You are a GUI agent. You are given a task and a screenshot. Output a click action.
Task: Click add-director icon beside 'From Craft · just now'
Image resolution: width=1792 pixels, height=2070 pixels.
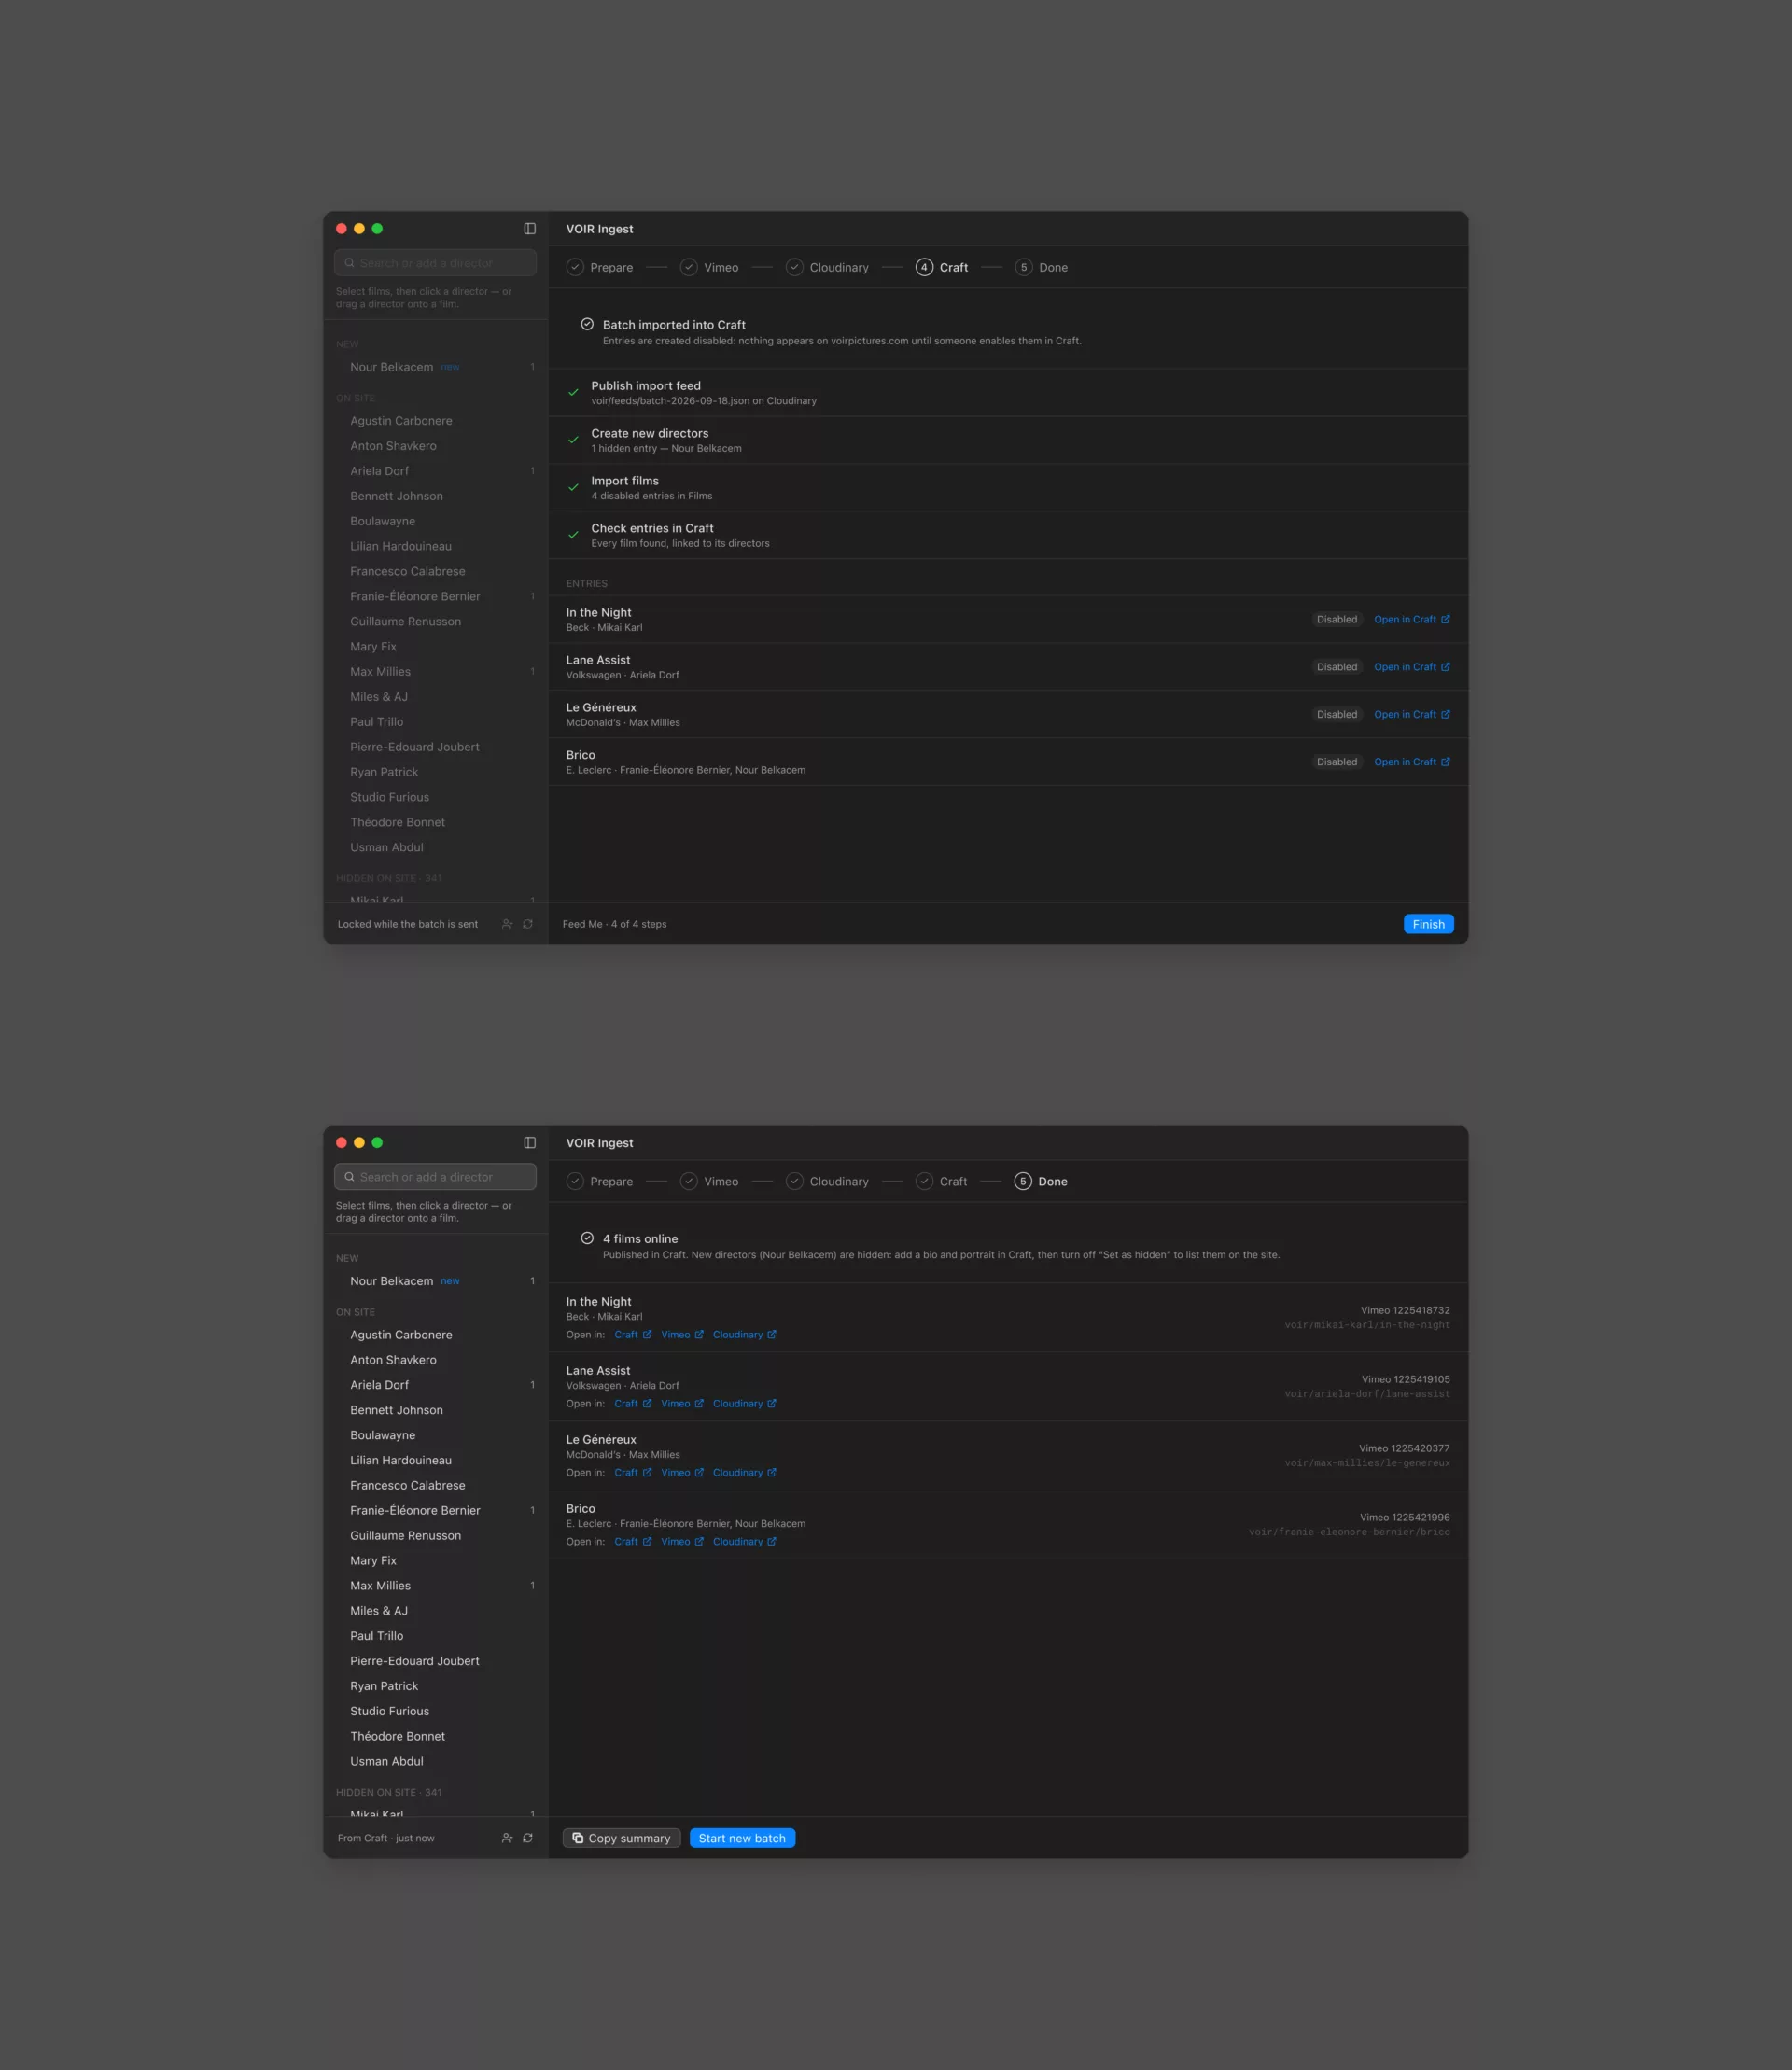point(507,1838)
